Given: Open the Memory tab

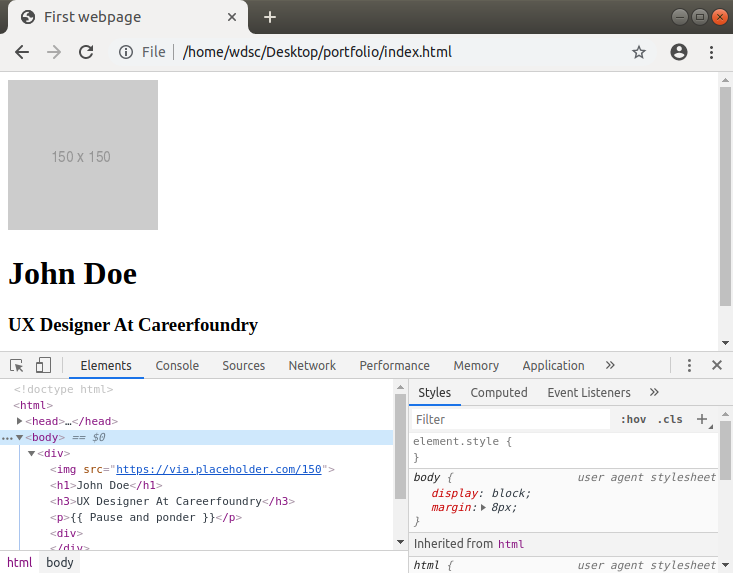Looking at the screenshot, I should tap(476, 365).
